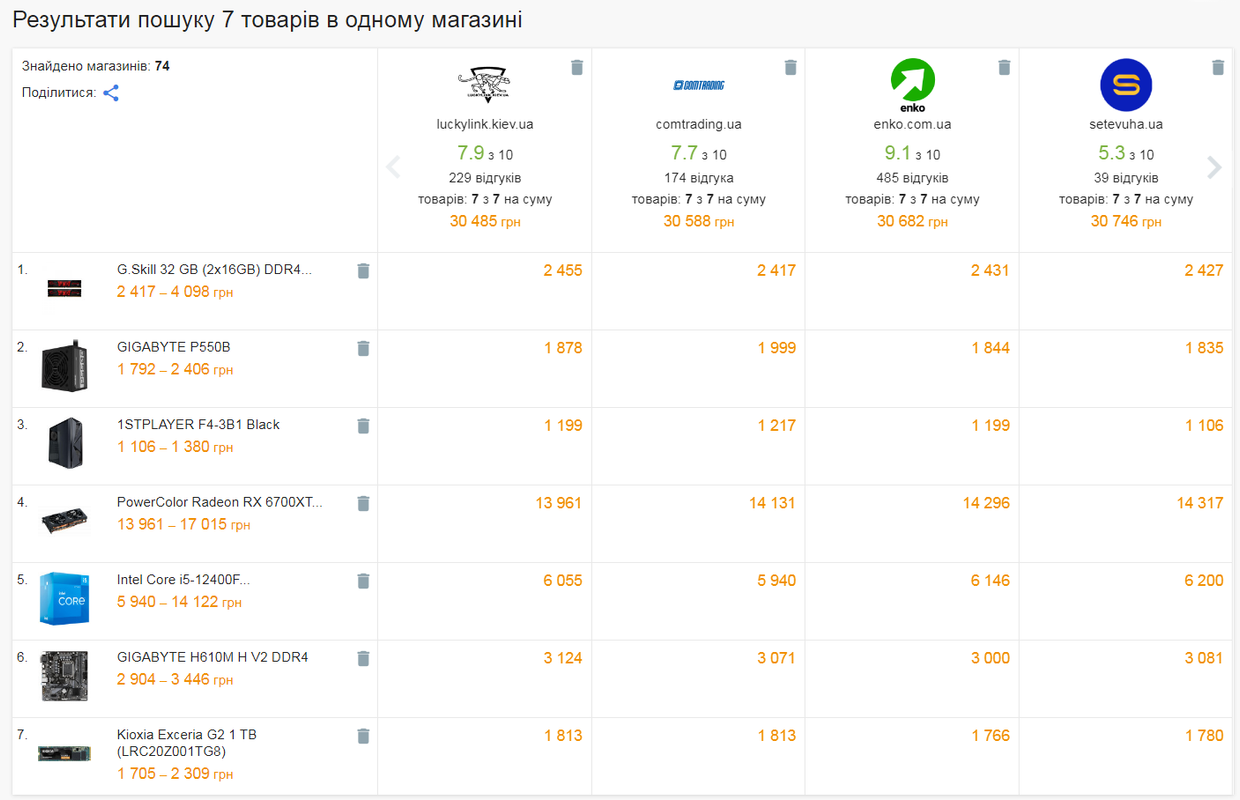Click H610M price 3 124 at luckylink

[x=563, y=658]
